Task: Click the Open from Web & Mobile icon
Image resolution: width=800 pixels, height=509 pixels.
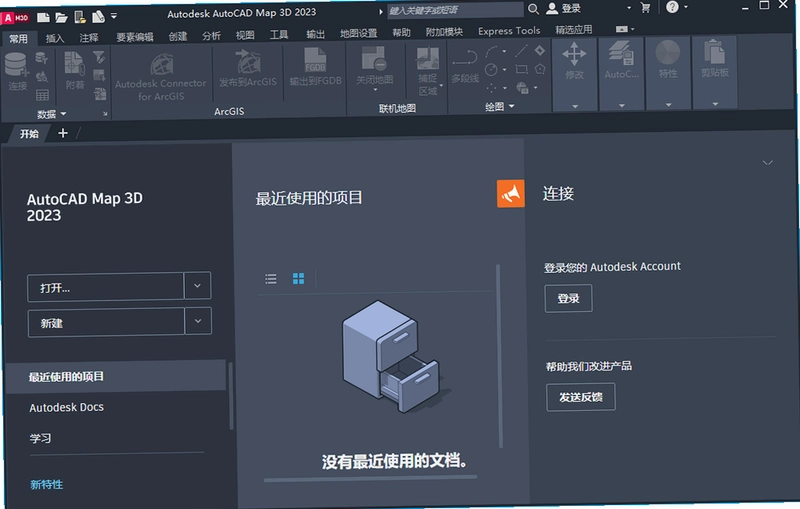Action: (80, 17)
